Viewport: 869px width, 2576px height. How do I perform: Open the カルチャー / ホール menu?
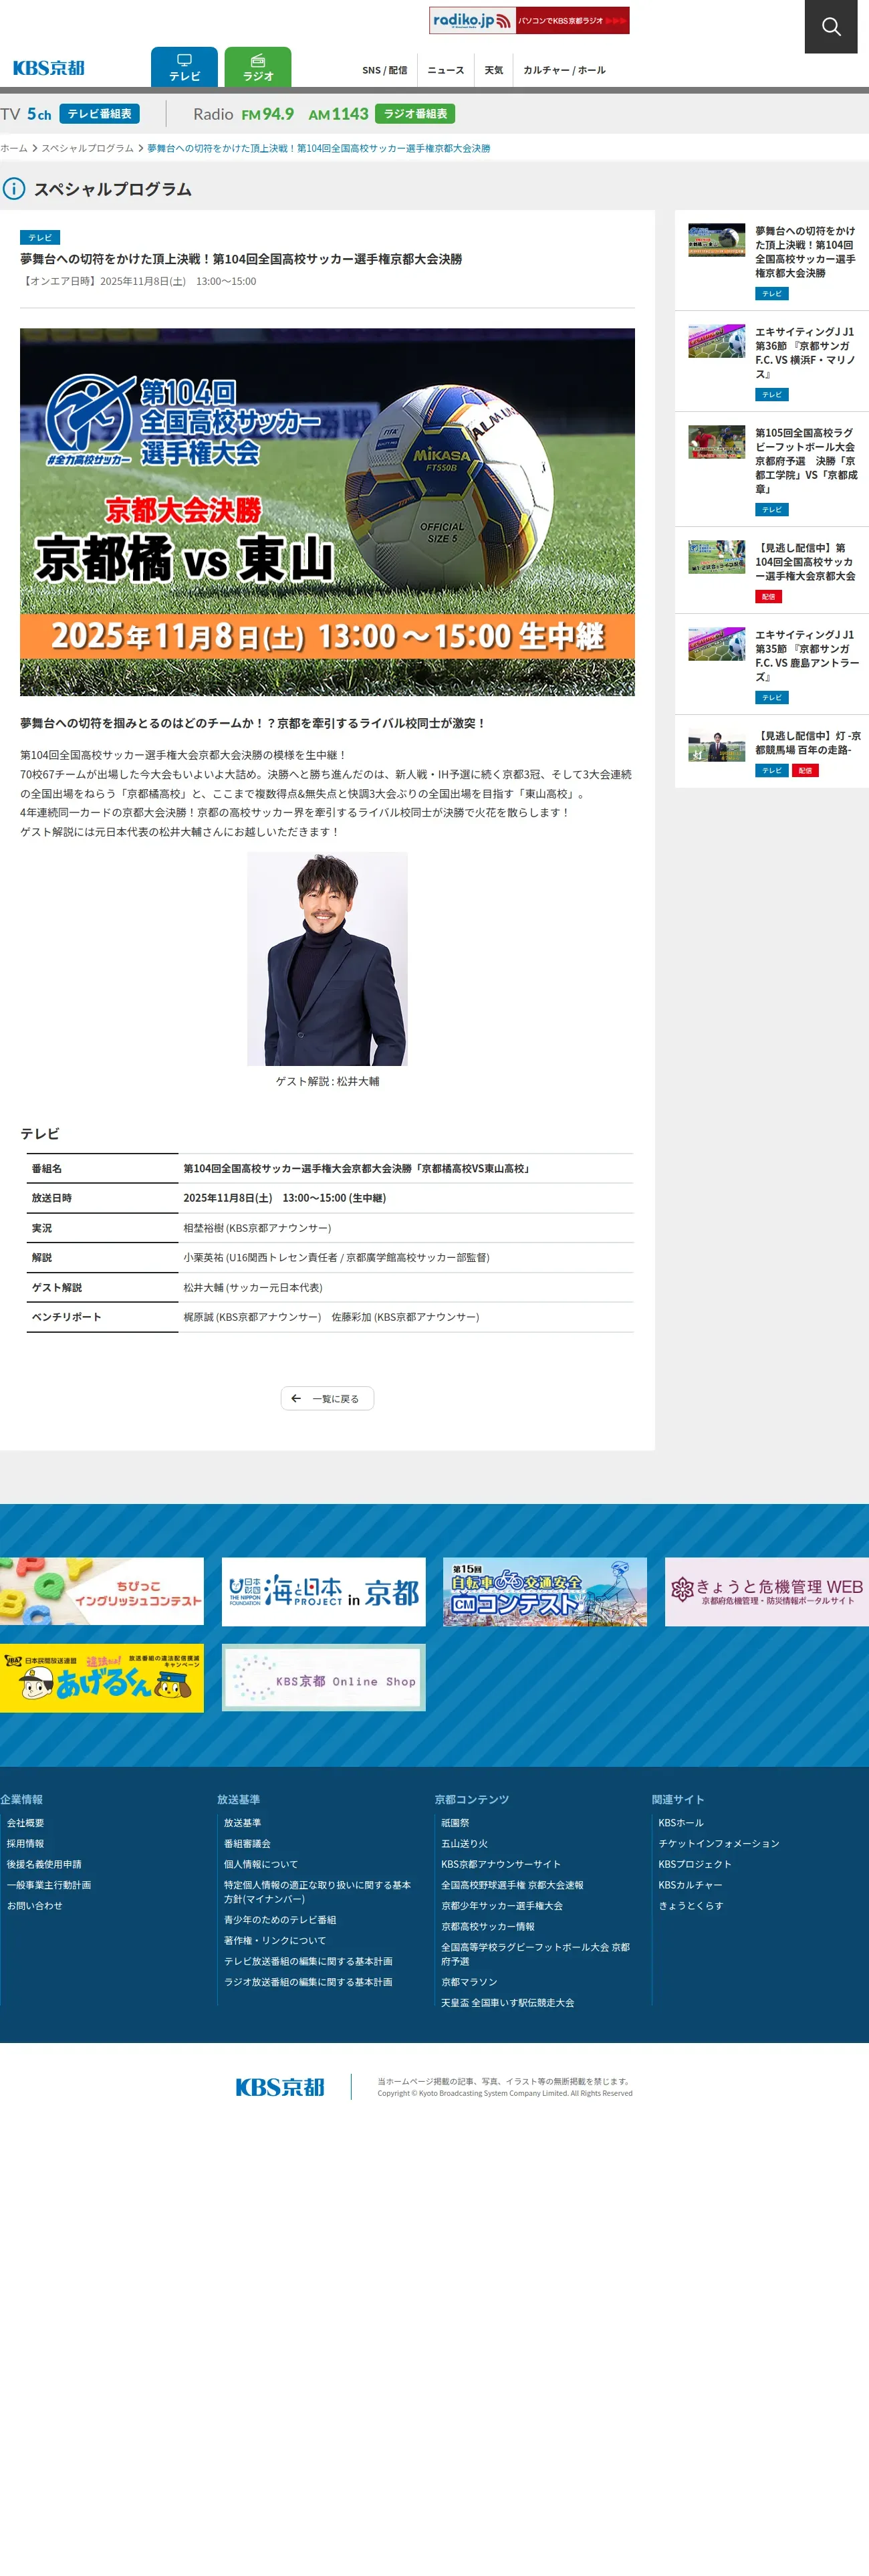[564, 70]
